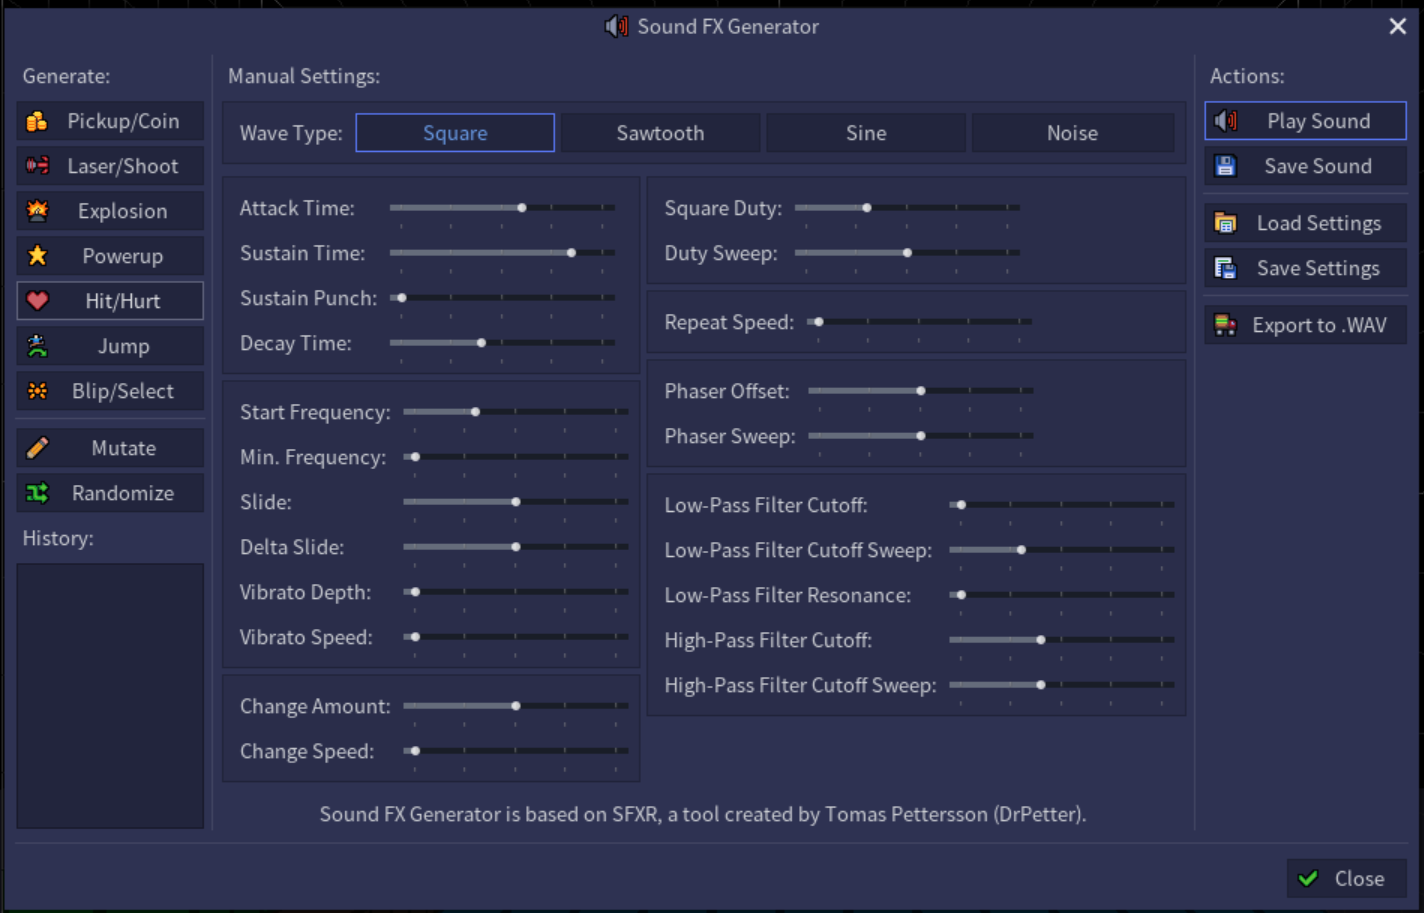This screenshot has width=1424, height=913.
Task: Click the Laser/Shoot generator icon
Action: pos(37,166)
